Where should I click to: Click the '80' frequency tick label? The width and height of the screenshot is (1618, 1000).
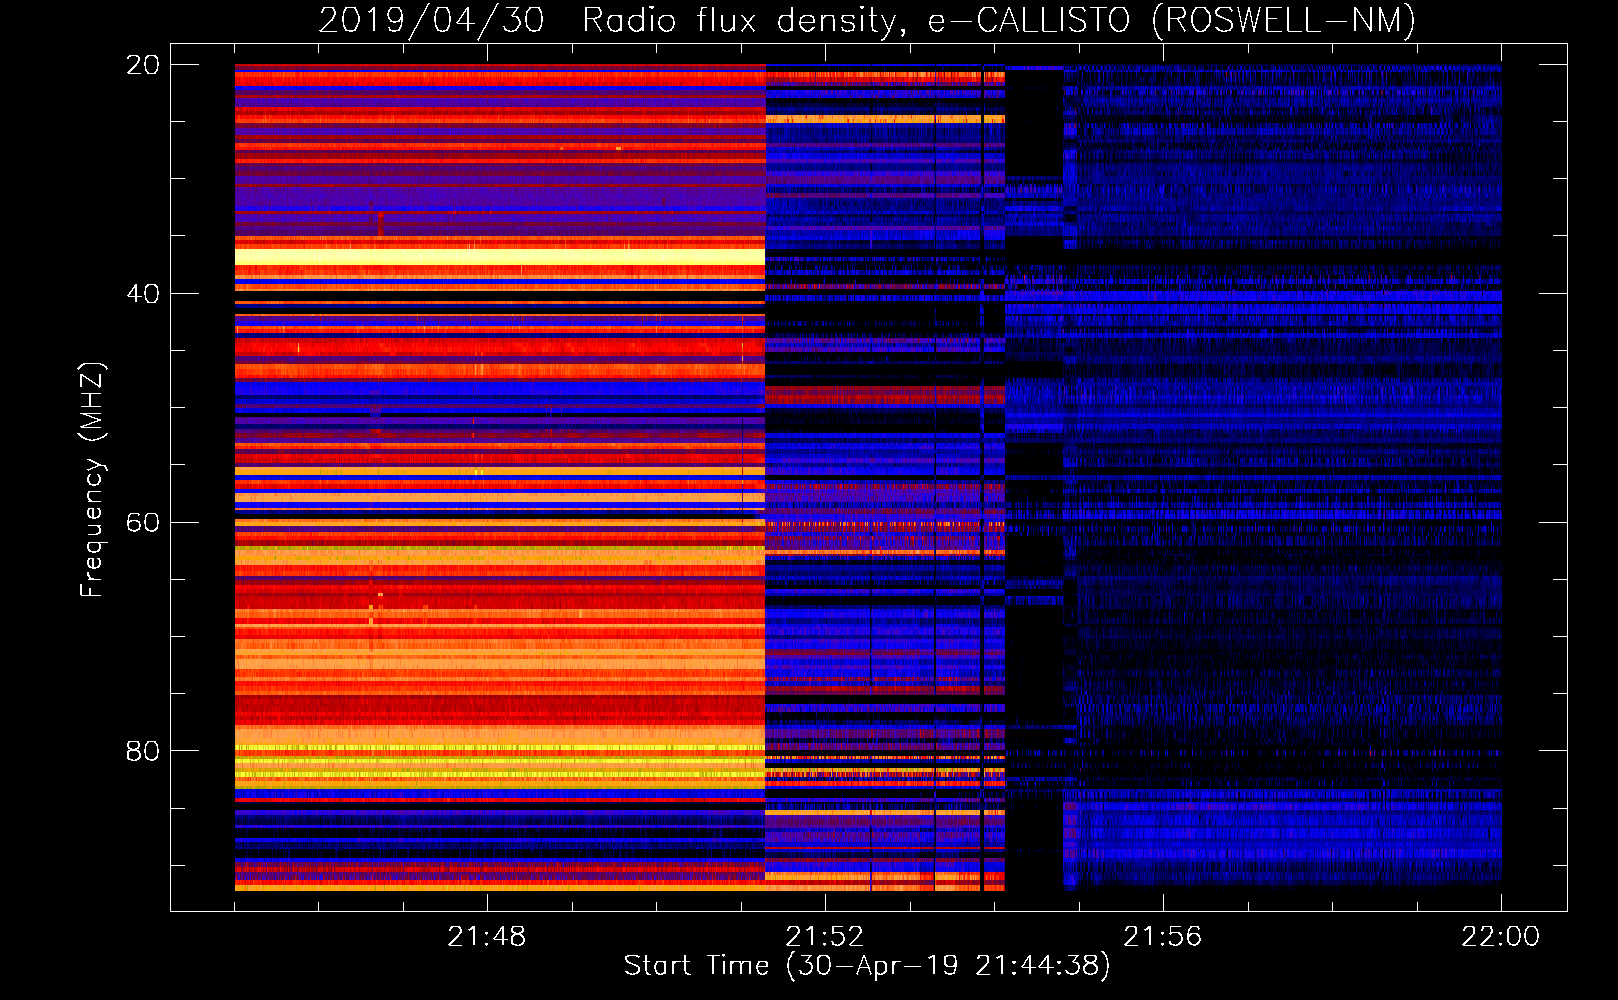point(142,751)
